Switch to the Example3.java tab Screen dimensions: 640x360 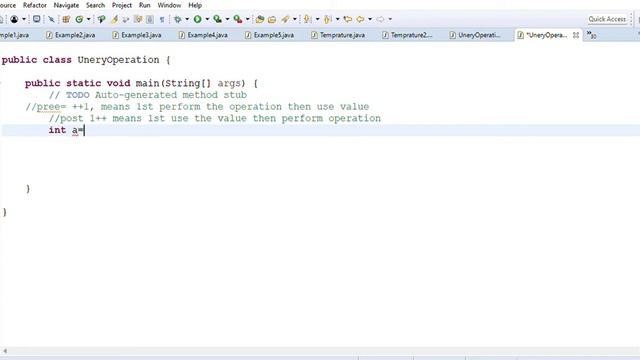137,35
